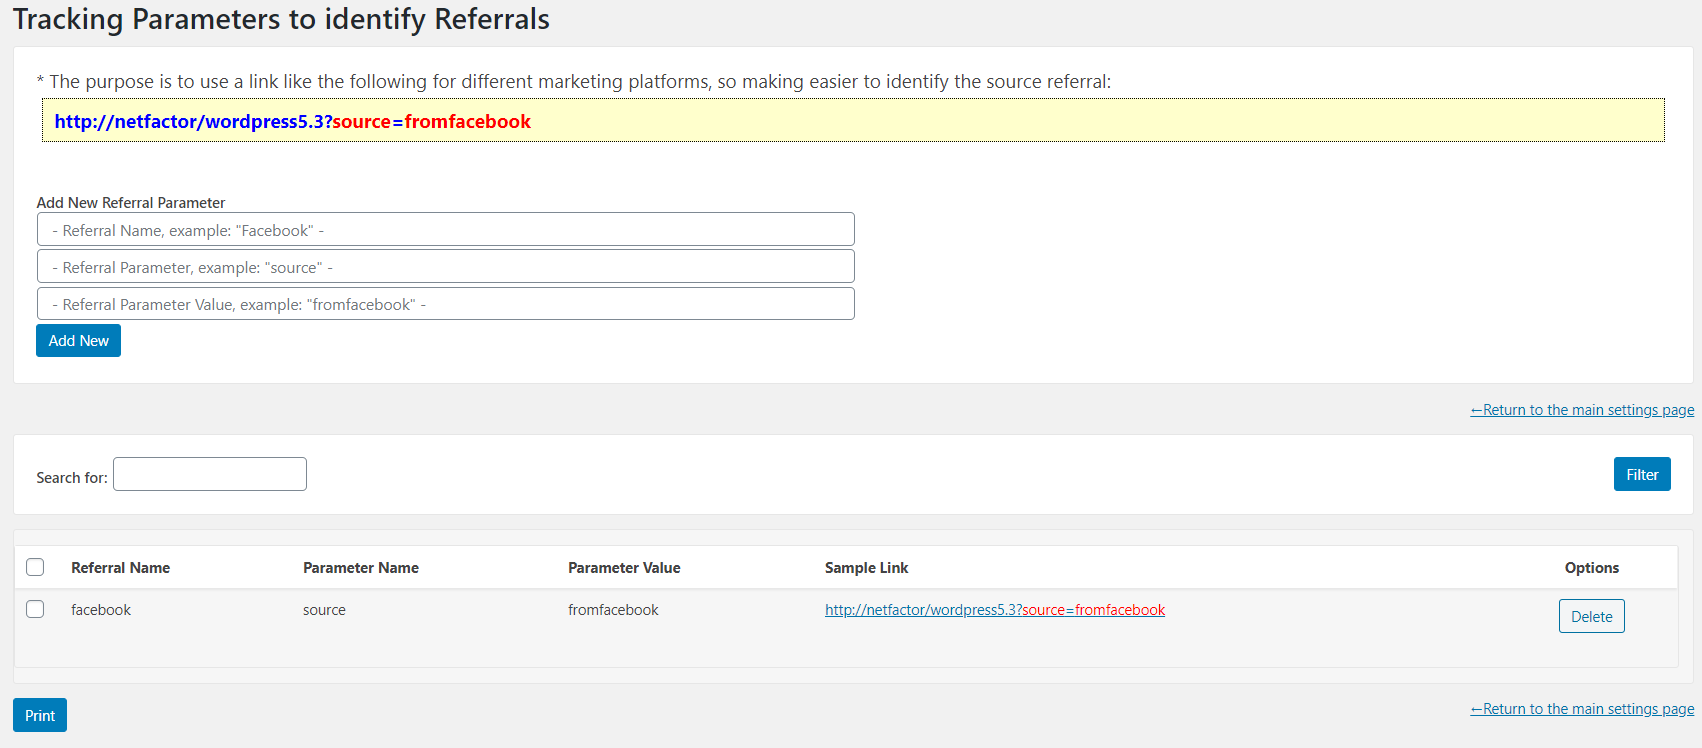The image size is (1702, 748).
Task: Delete the facebook referral row
Action: point(1591,616)
